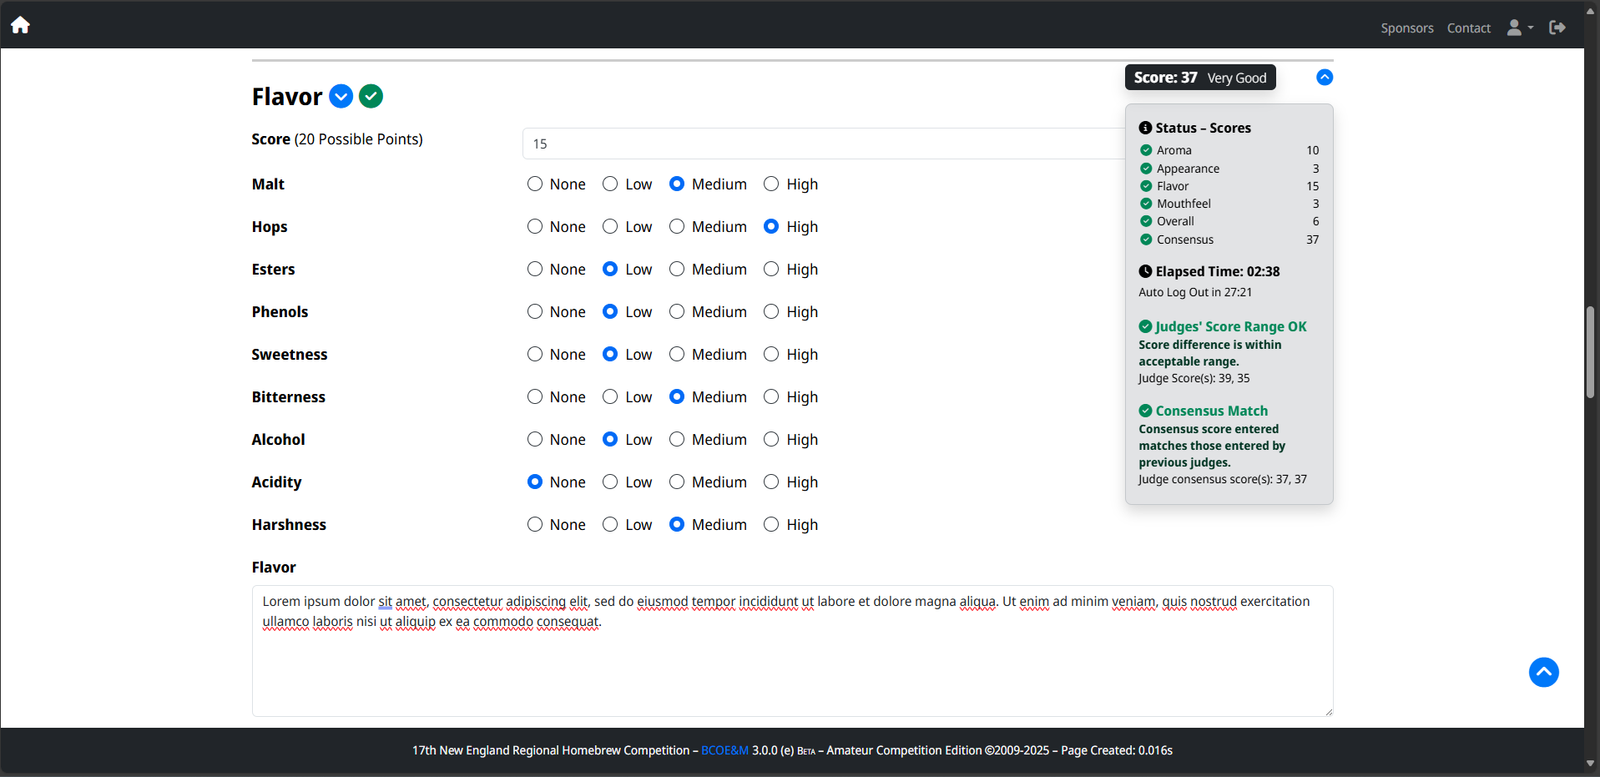Click the Status – Scores info icon
Image resolution: width=1600 pixels, height=777 pixels.
(1145, 128)
